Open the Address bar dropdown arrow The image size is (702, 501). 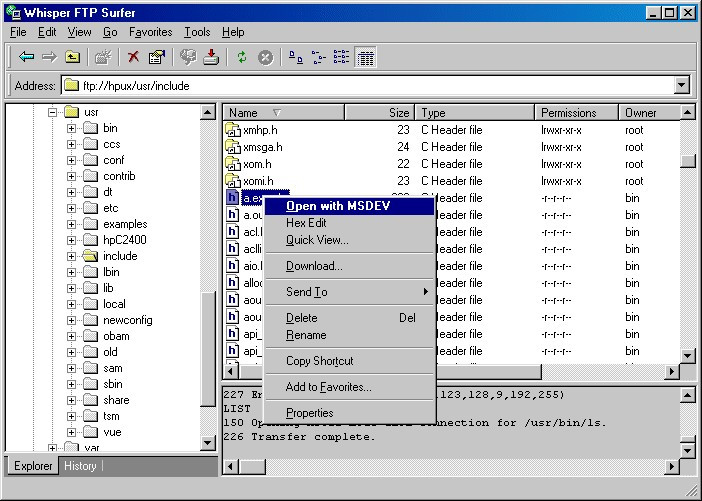pos(681,85)
